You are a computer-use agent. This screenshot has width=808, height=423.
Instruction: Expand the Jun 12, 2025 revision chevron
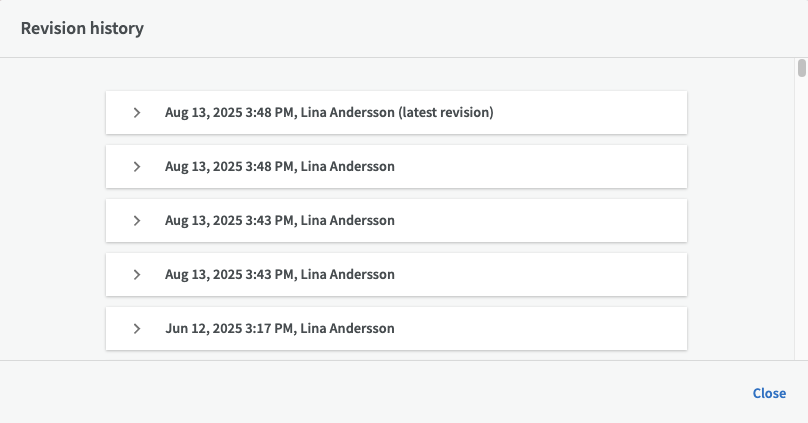coord(137,328)
